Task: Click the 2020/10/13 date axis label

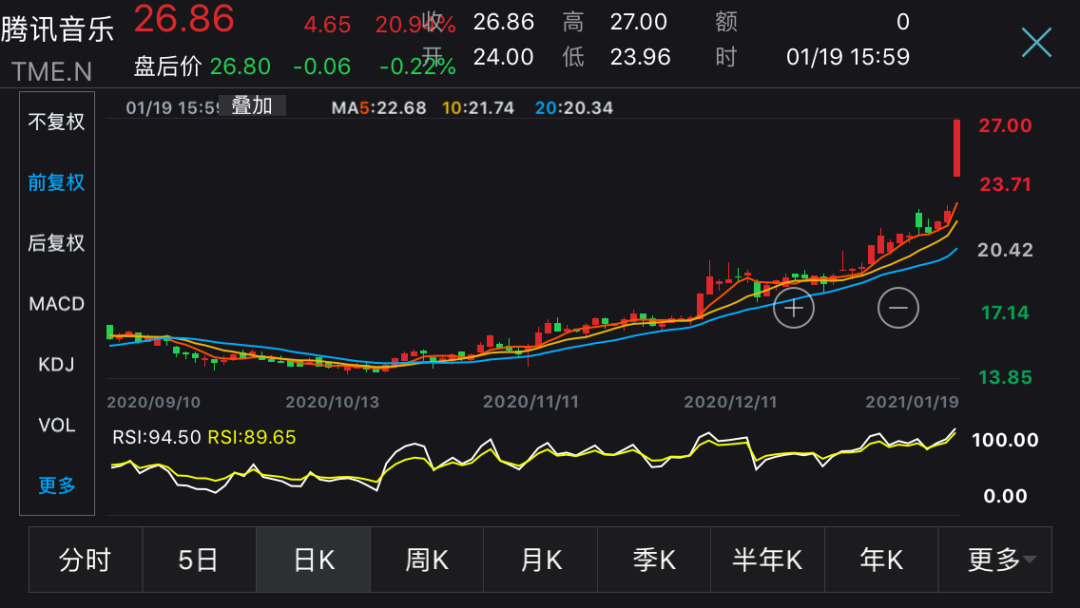Action: pyautogui.click(x=332, y=402)
